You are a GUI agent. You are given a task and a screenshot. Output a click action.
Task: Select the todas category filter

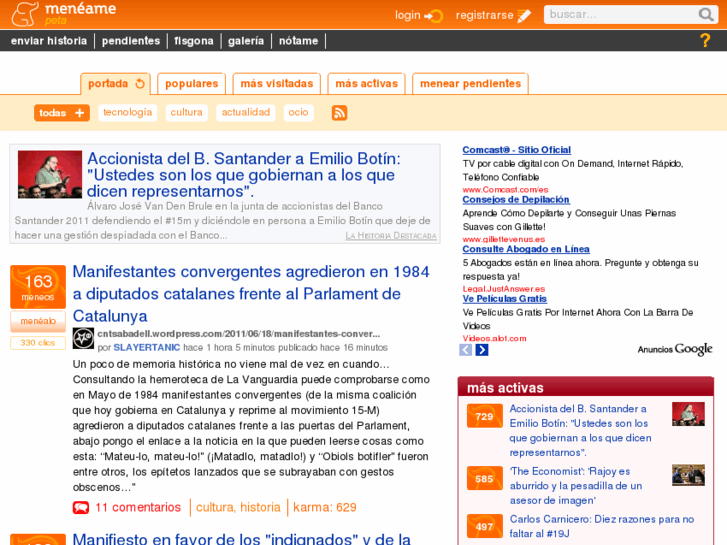tap(62, 113)
